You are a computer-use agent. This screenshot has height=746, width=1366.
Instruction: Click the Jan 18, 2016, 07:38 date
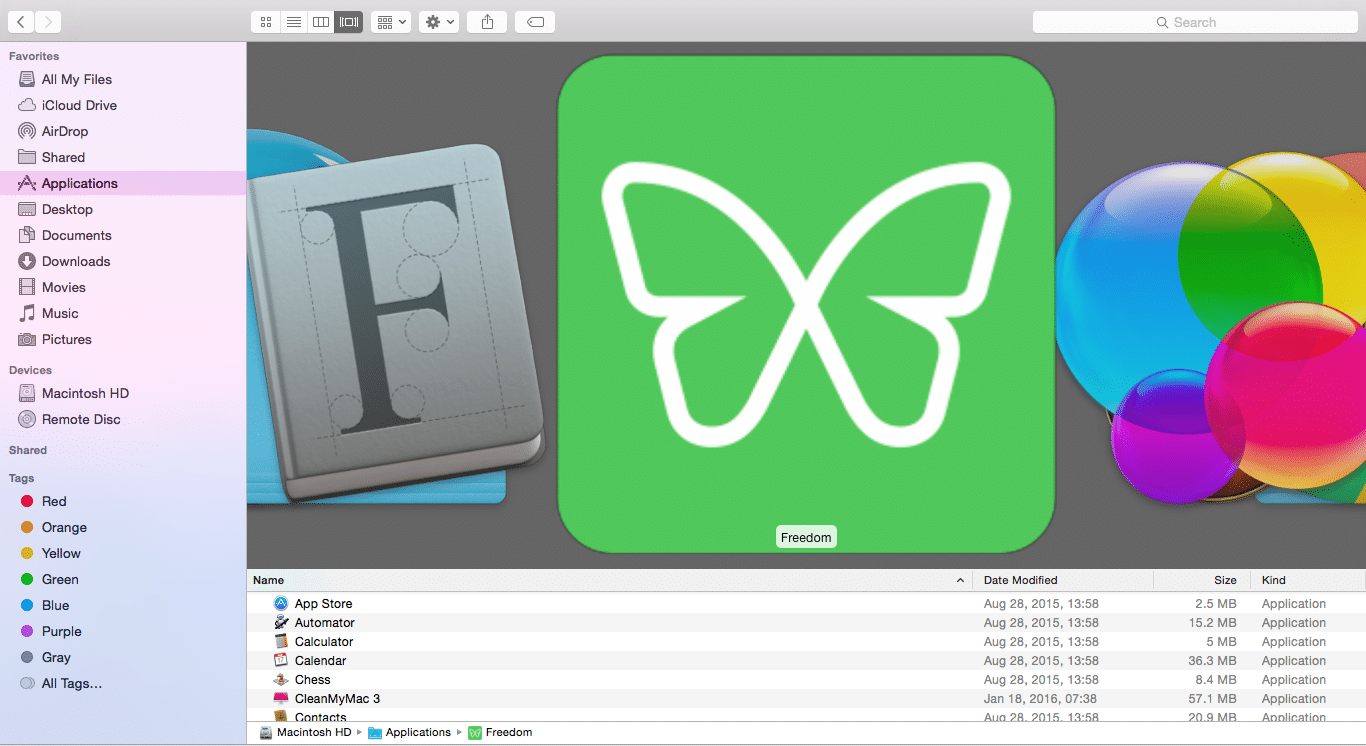(x=1040, y=699)
